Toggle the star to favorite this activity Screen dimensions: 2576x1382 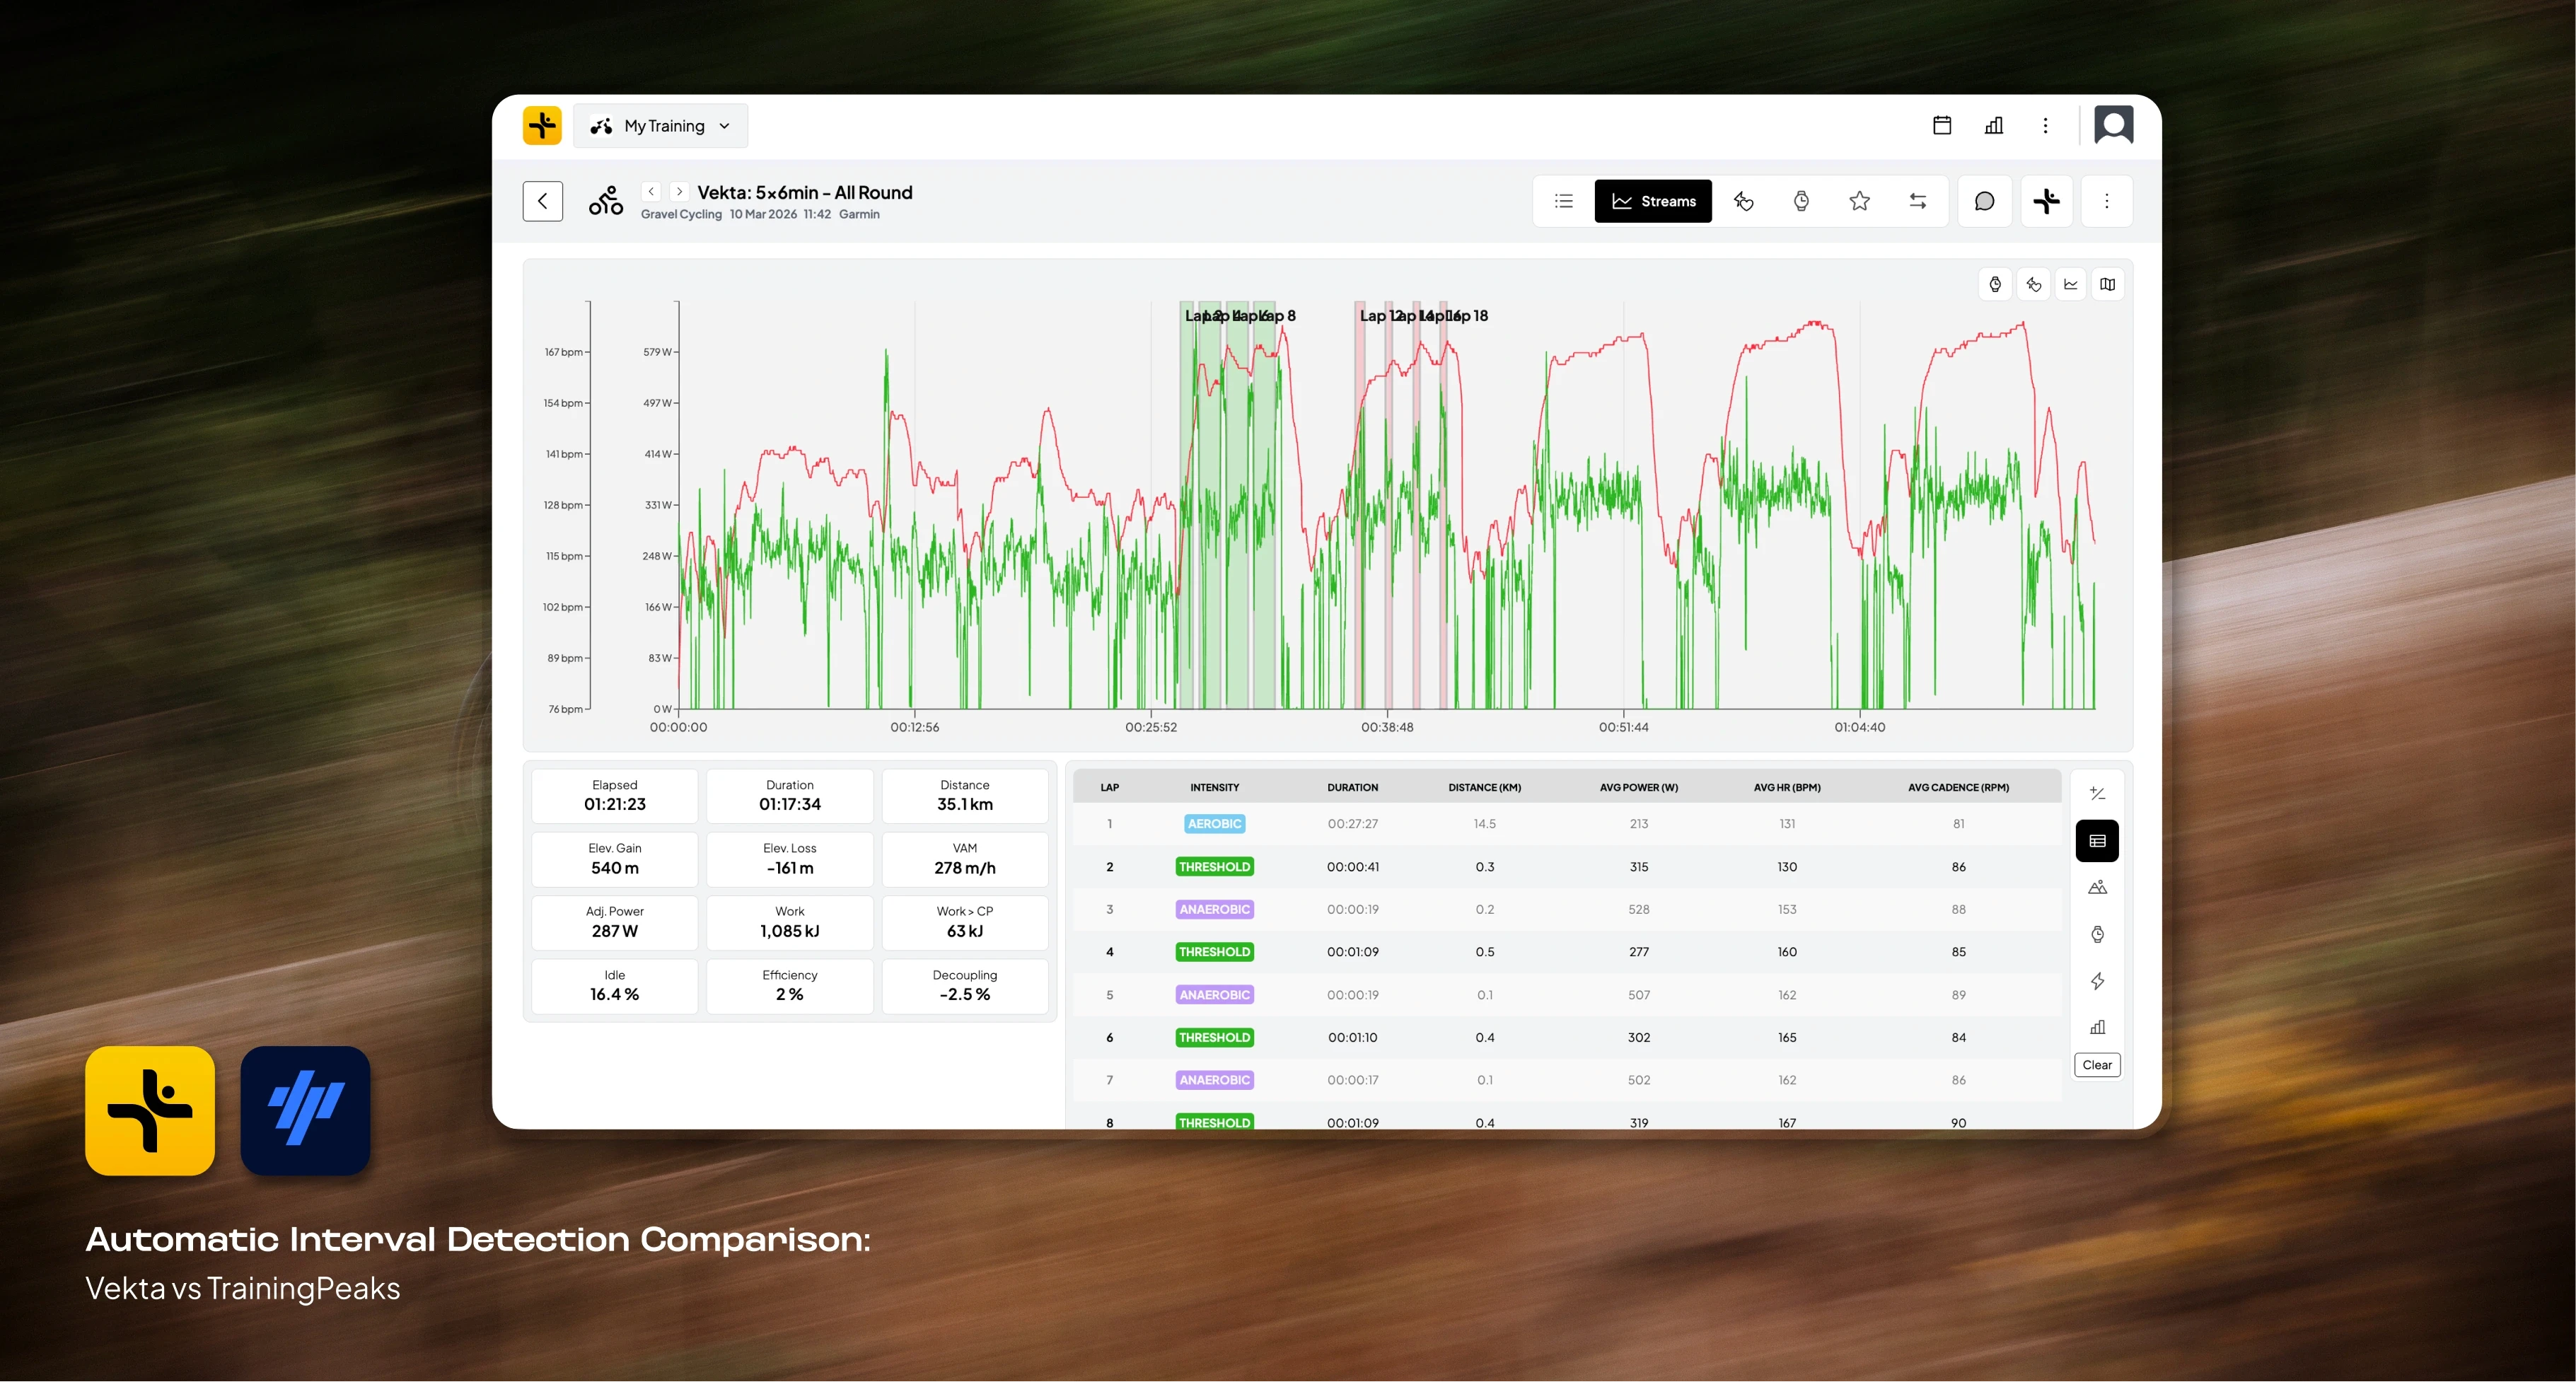[x=1859, y=201]
